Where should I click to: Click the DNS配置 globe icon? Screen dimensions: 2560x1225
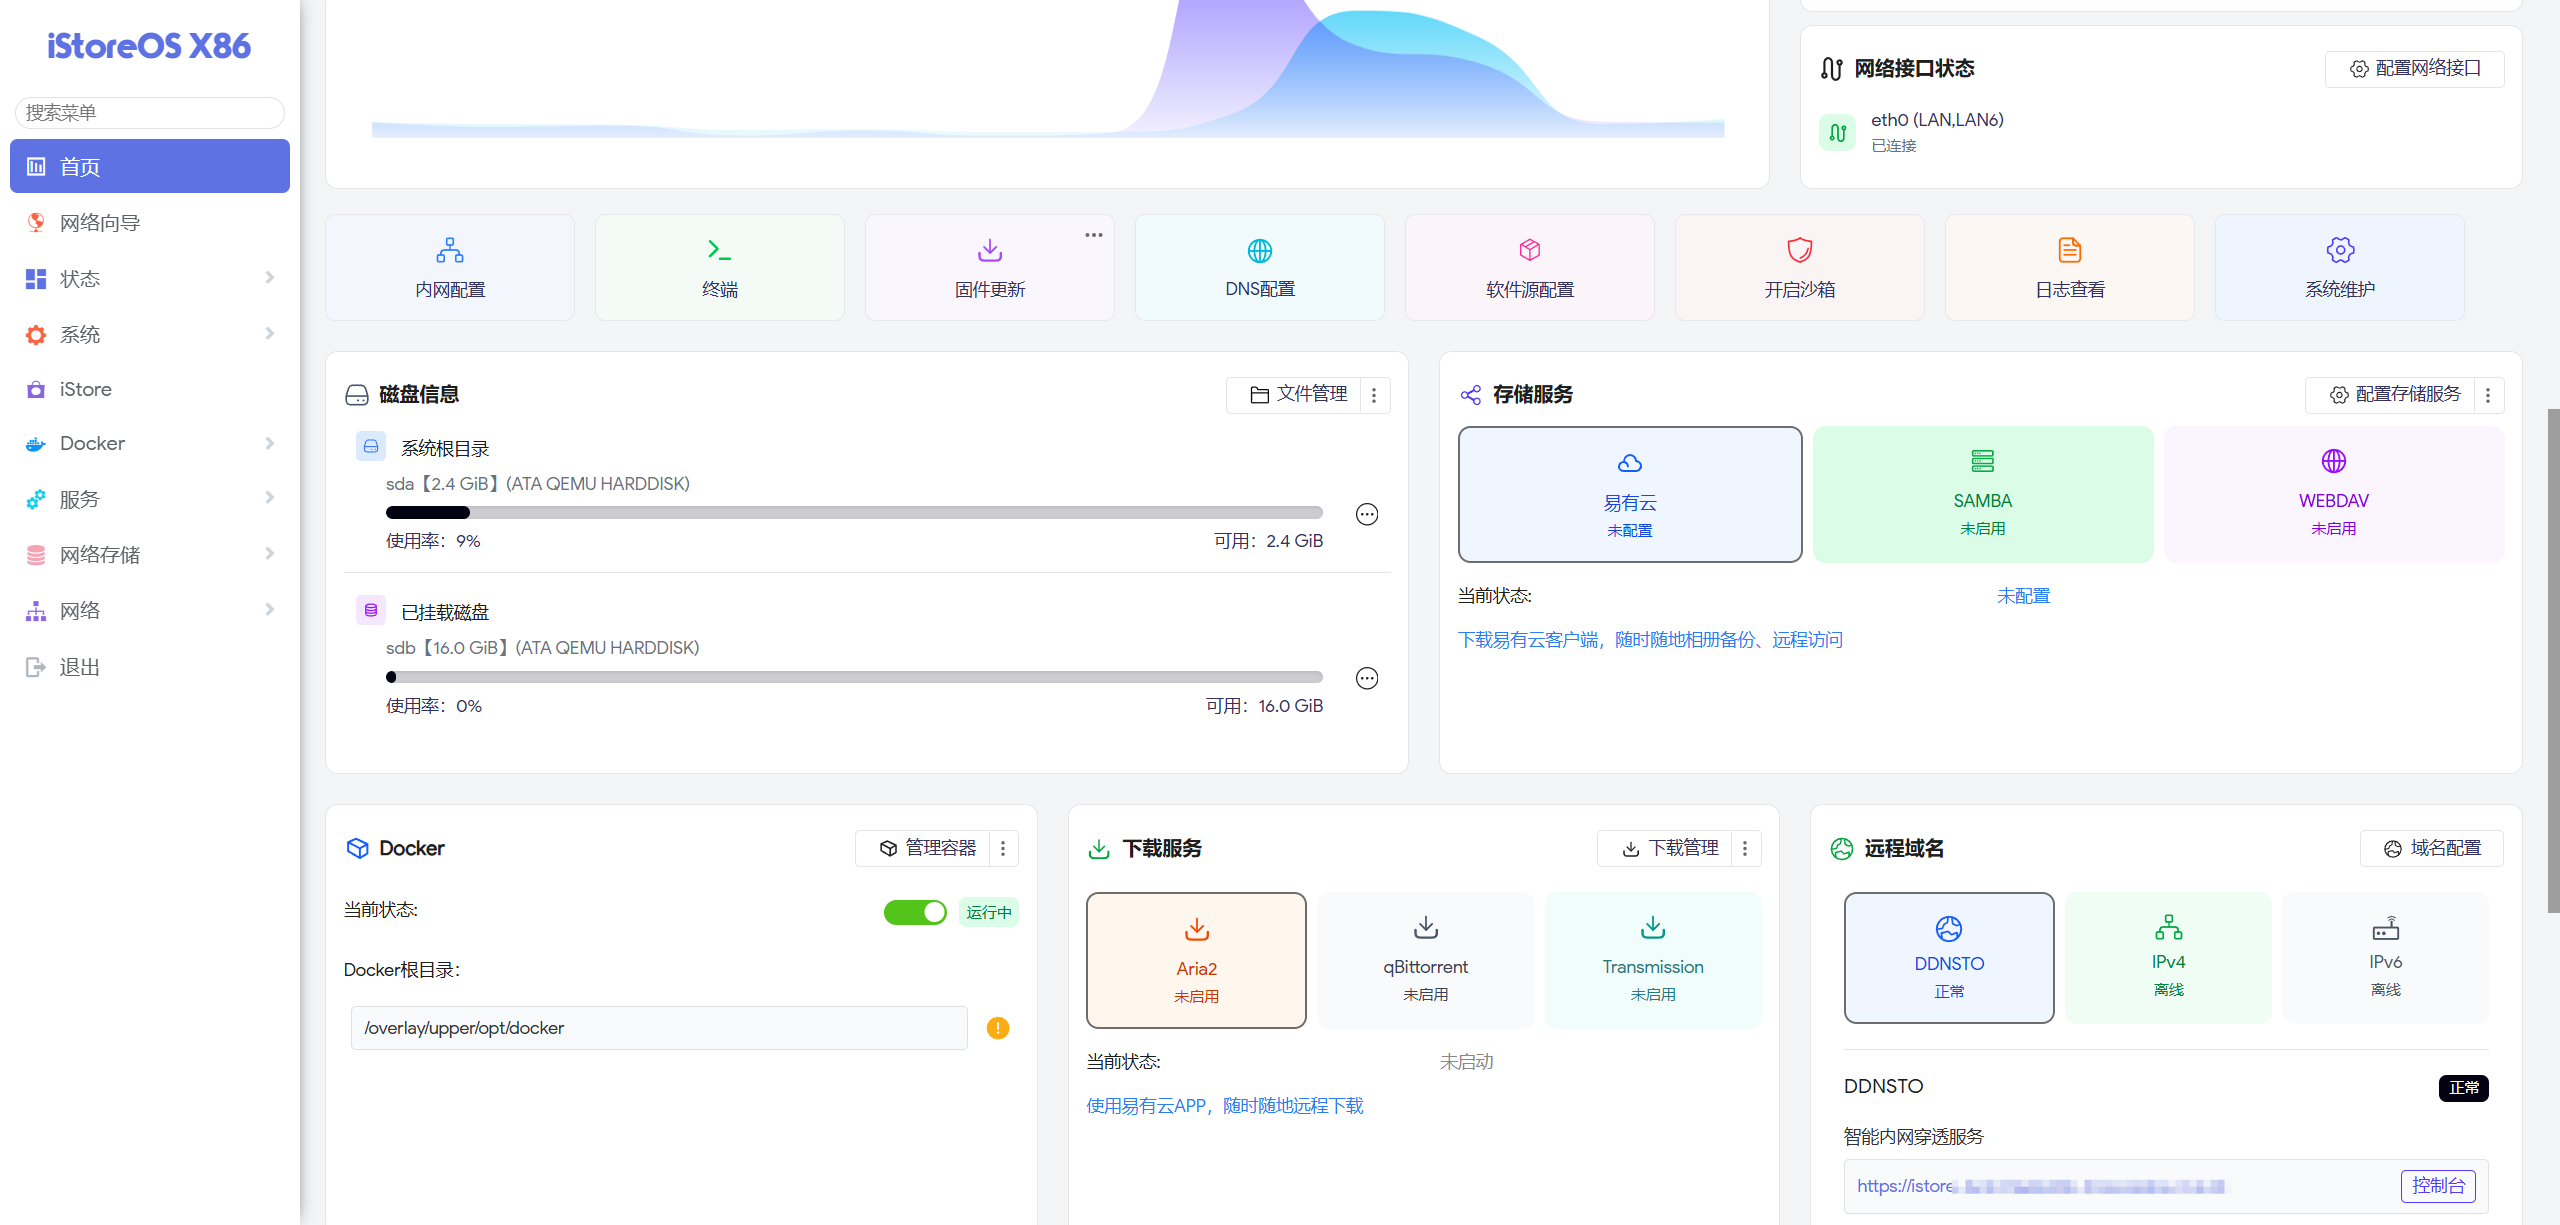(x=1259, y=250)
